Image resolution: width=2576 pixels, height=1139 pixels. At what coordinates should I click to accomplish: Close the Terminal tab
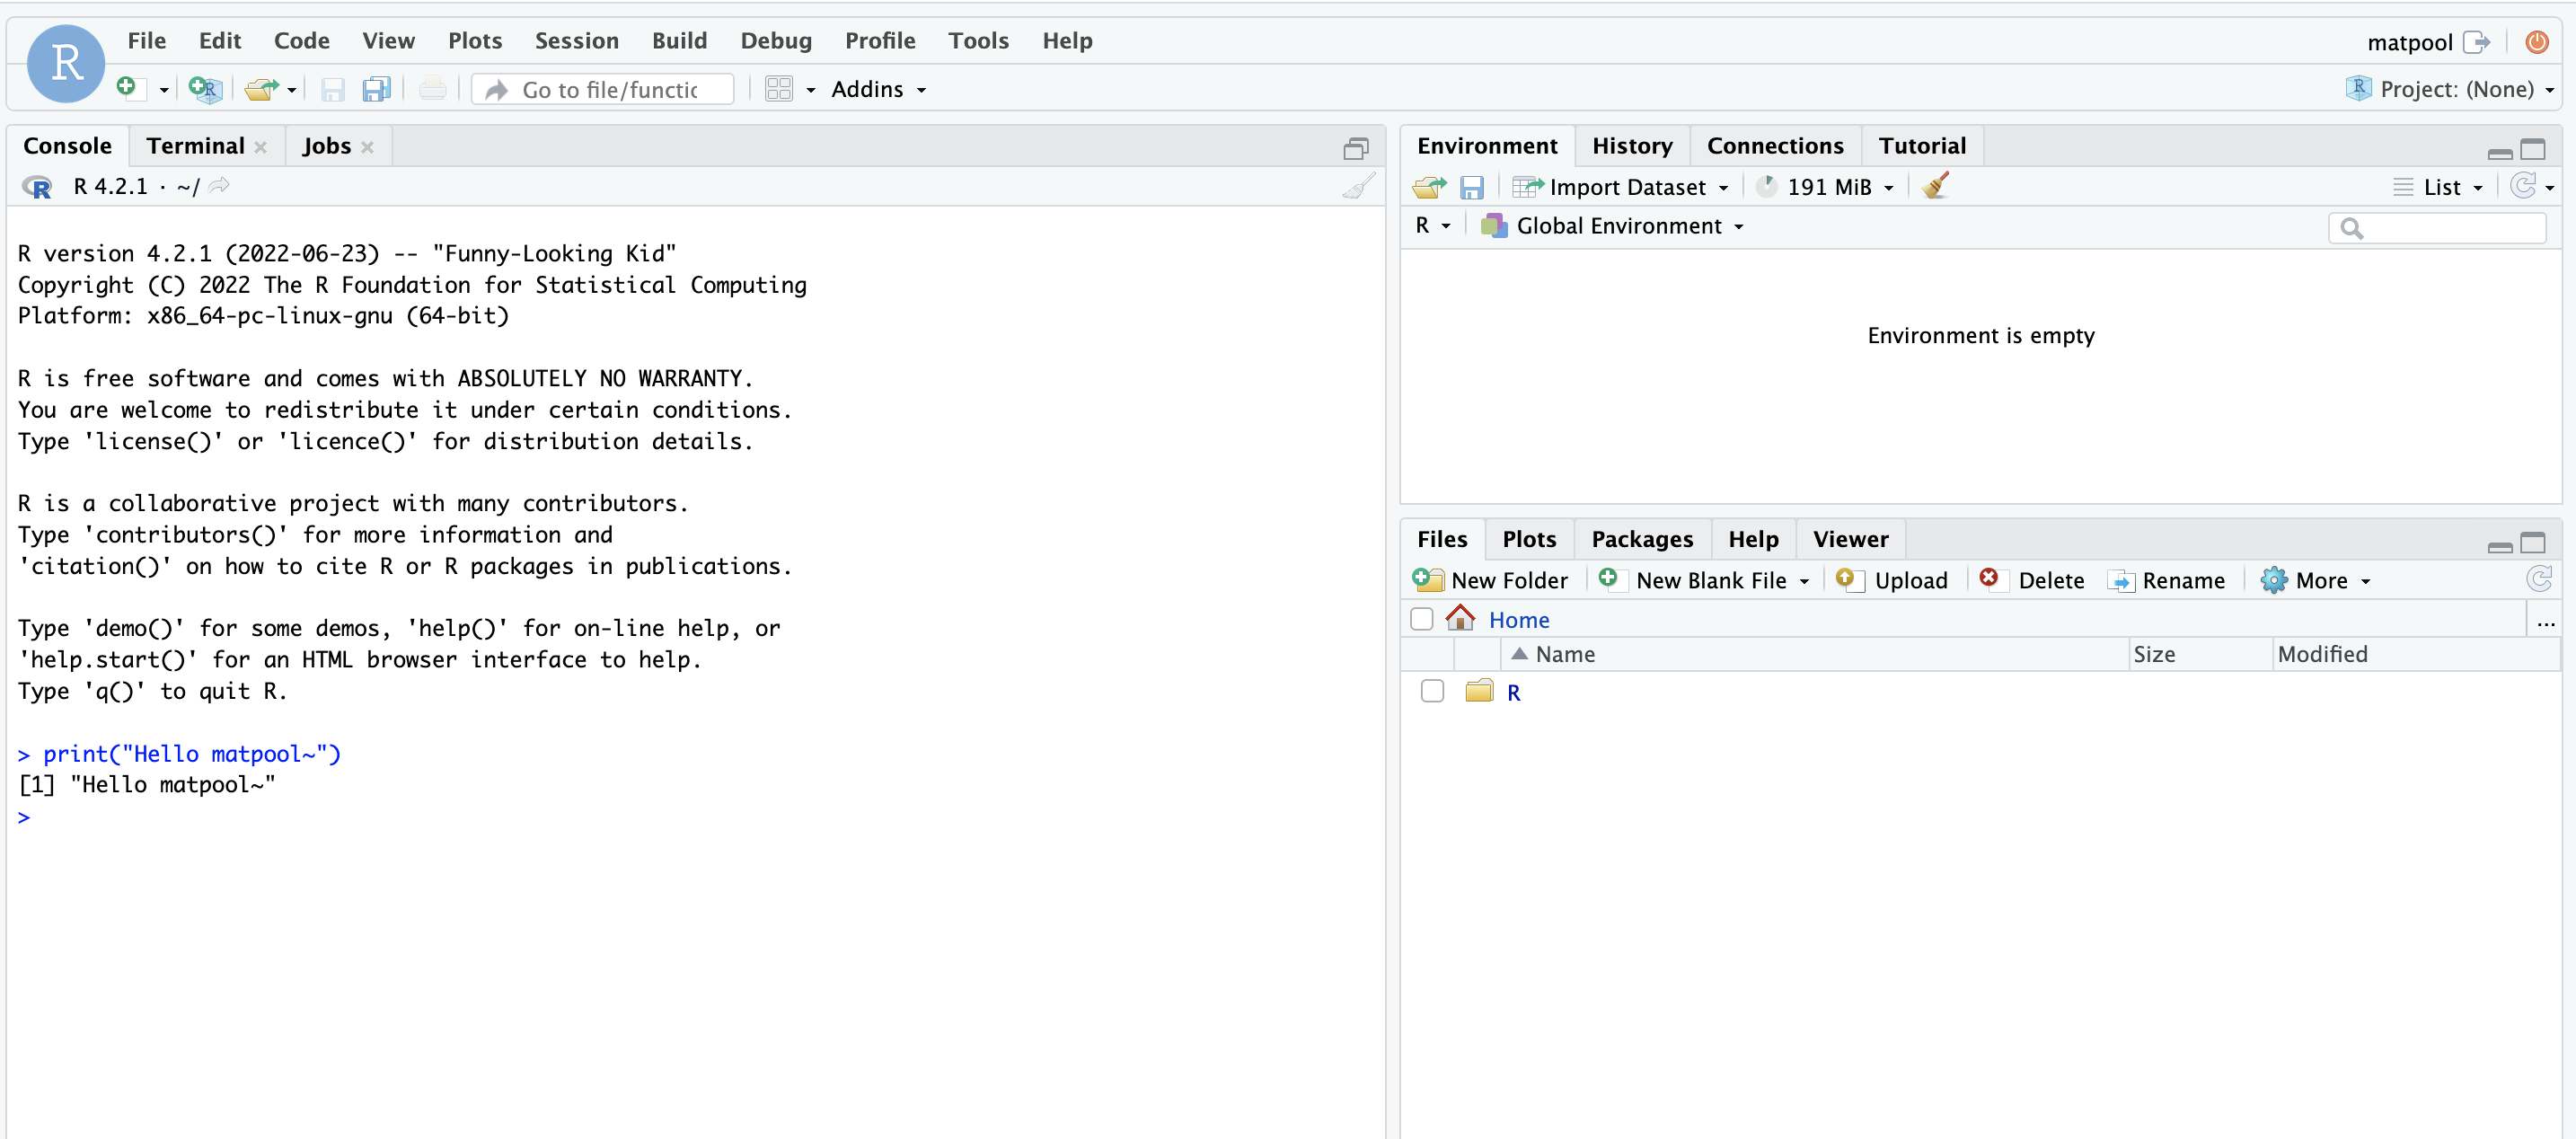click(x=261, y=147)
